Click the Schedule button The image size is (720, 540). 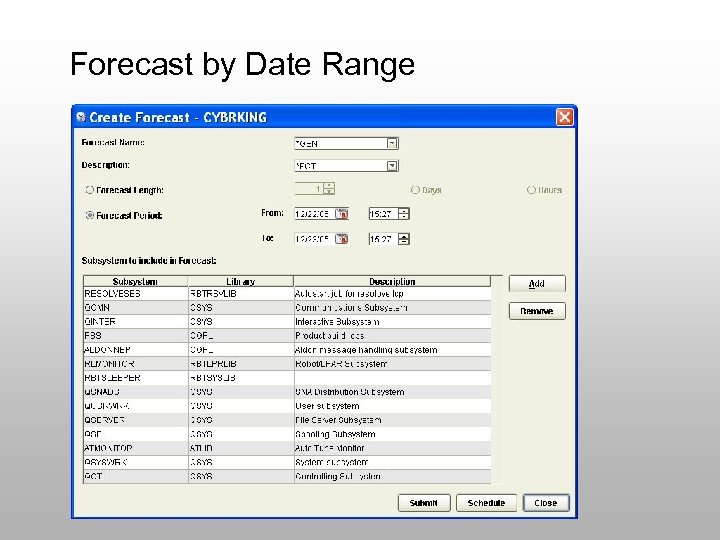[486, 503]
